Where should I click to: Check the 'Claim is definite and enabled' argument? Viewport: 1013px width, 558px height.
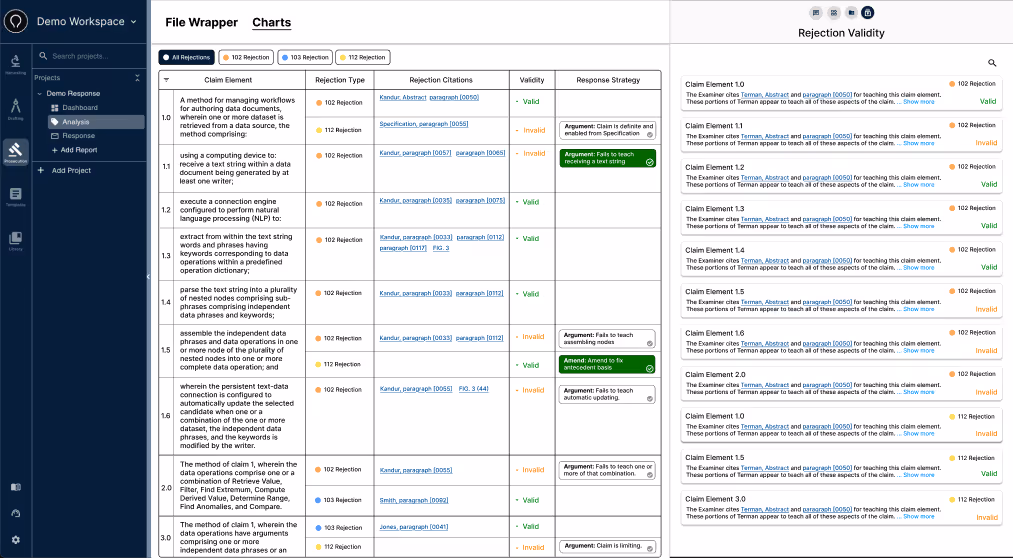pos(649,134)
